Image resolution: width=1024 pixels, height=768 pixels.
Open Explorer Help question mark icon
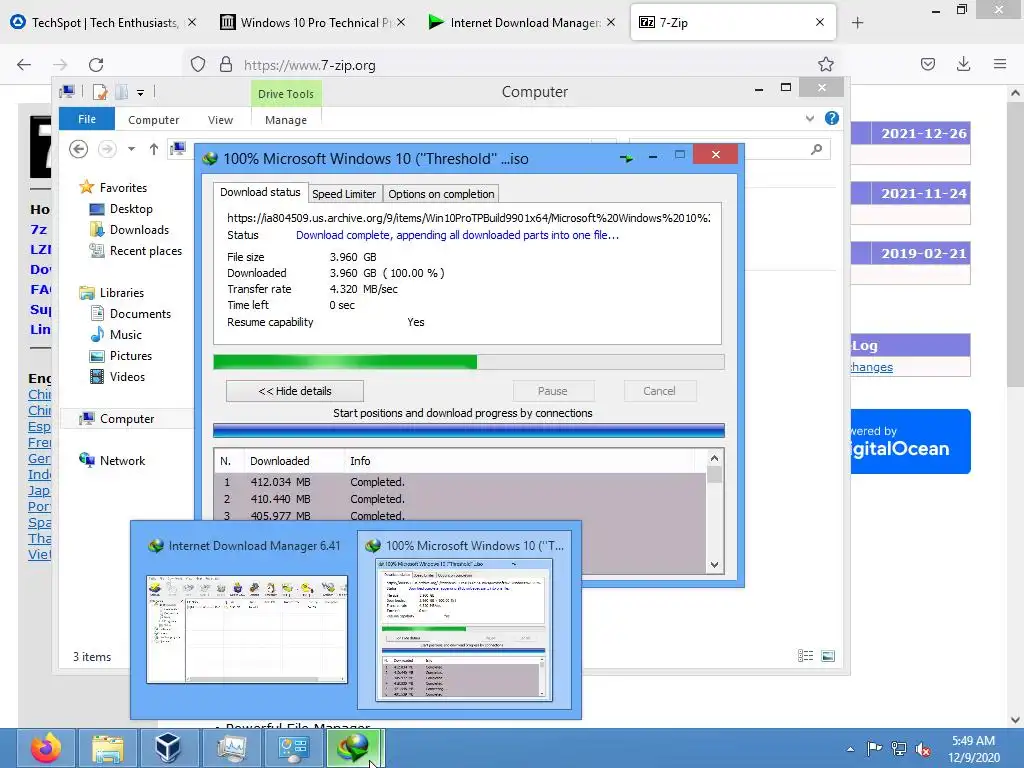(831, 118)
